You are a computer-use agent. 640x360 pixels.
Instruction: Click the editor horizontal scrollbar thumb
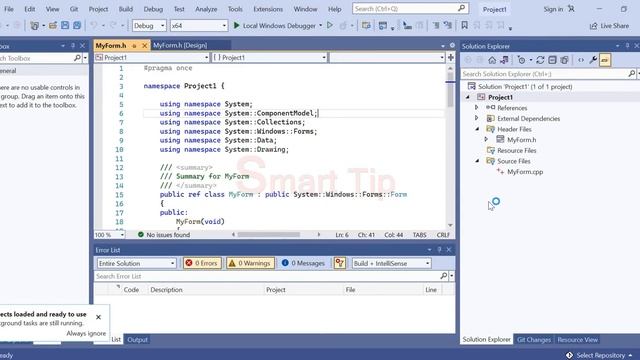[269, 235]
